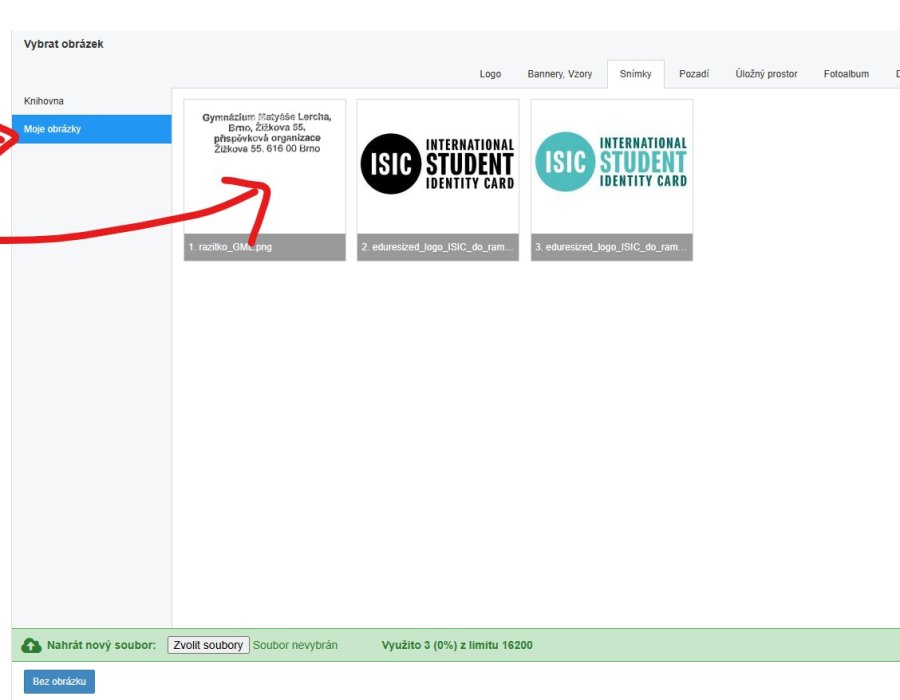Image resolution: width=900 pixels, height=700 pixels.
Task: Click the 1. razitko_GML.png caption
Action: click(265, 247)
